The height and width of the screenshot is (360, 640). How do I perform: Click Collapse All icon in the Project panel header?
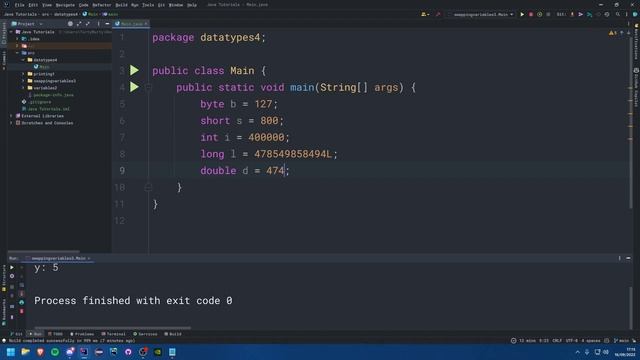(x=87, y=24)
